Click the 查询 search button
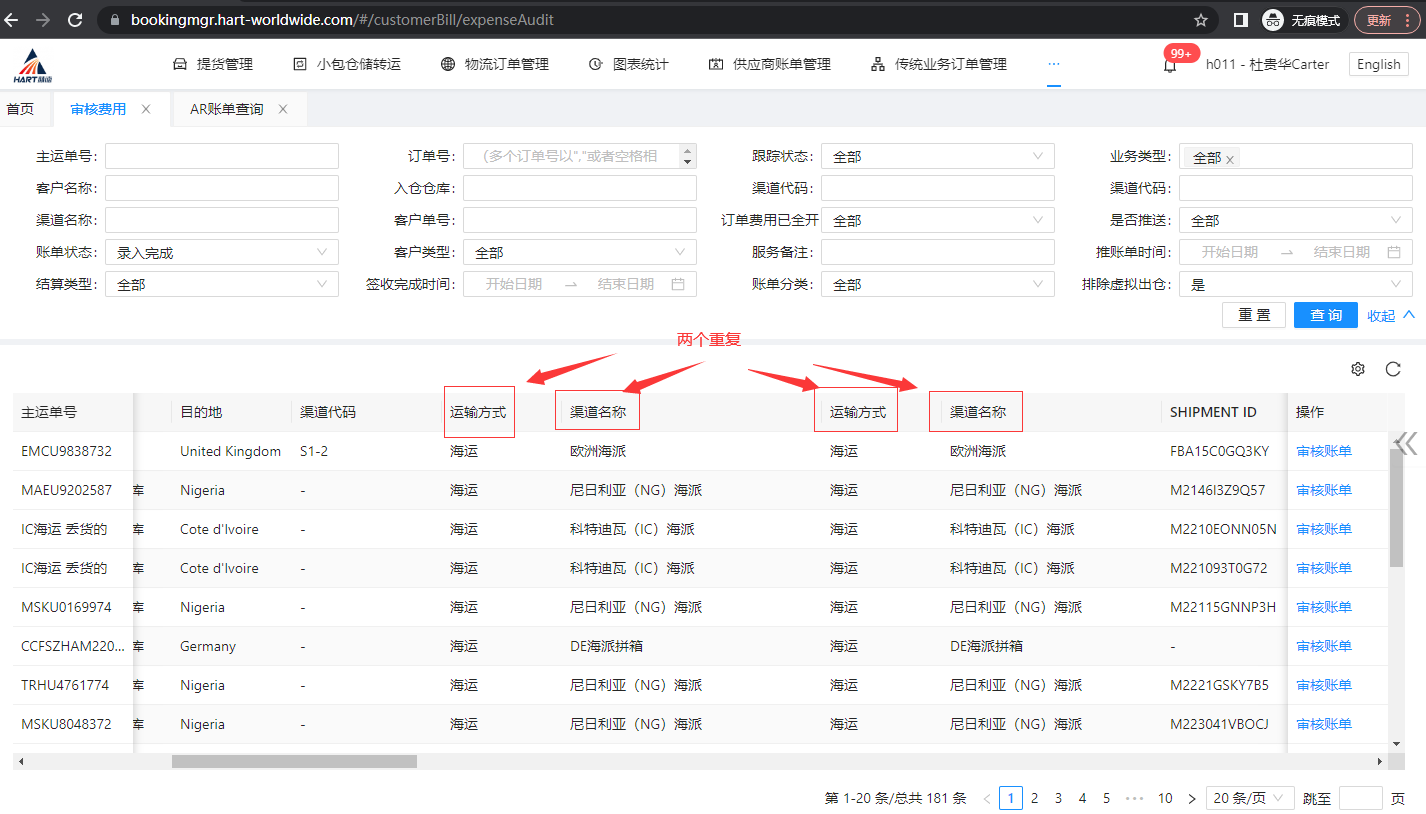1426x814 pixels. 1325,315
